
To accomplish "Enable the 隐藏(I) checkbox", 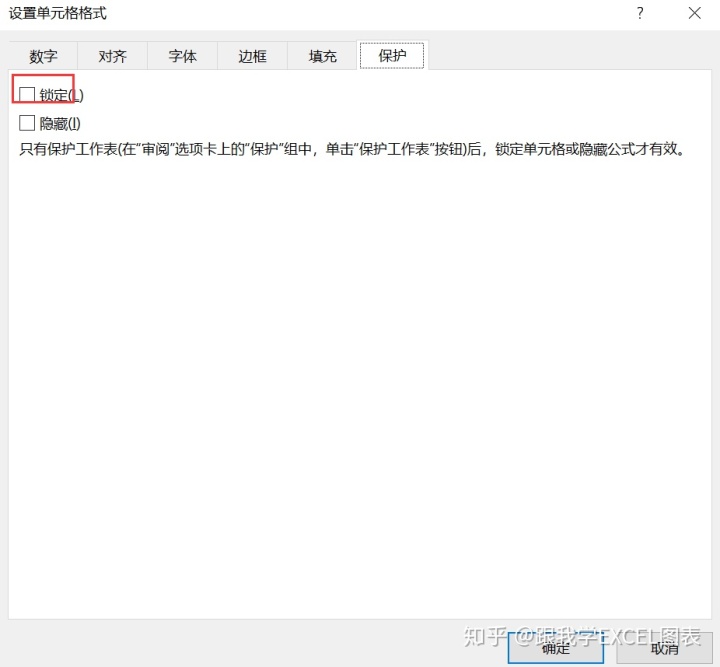I will click(x=27, y=123).
